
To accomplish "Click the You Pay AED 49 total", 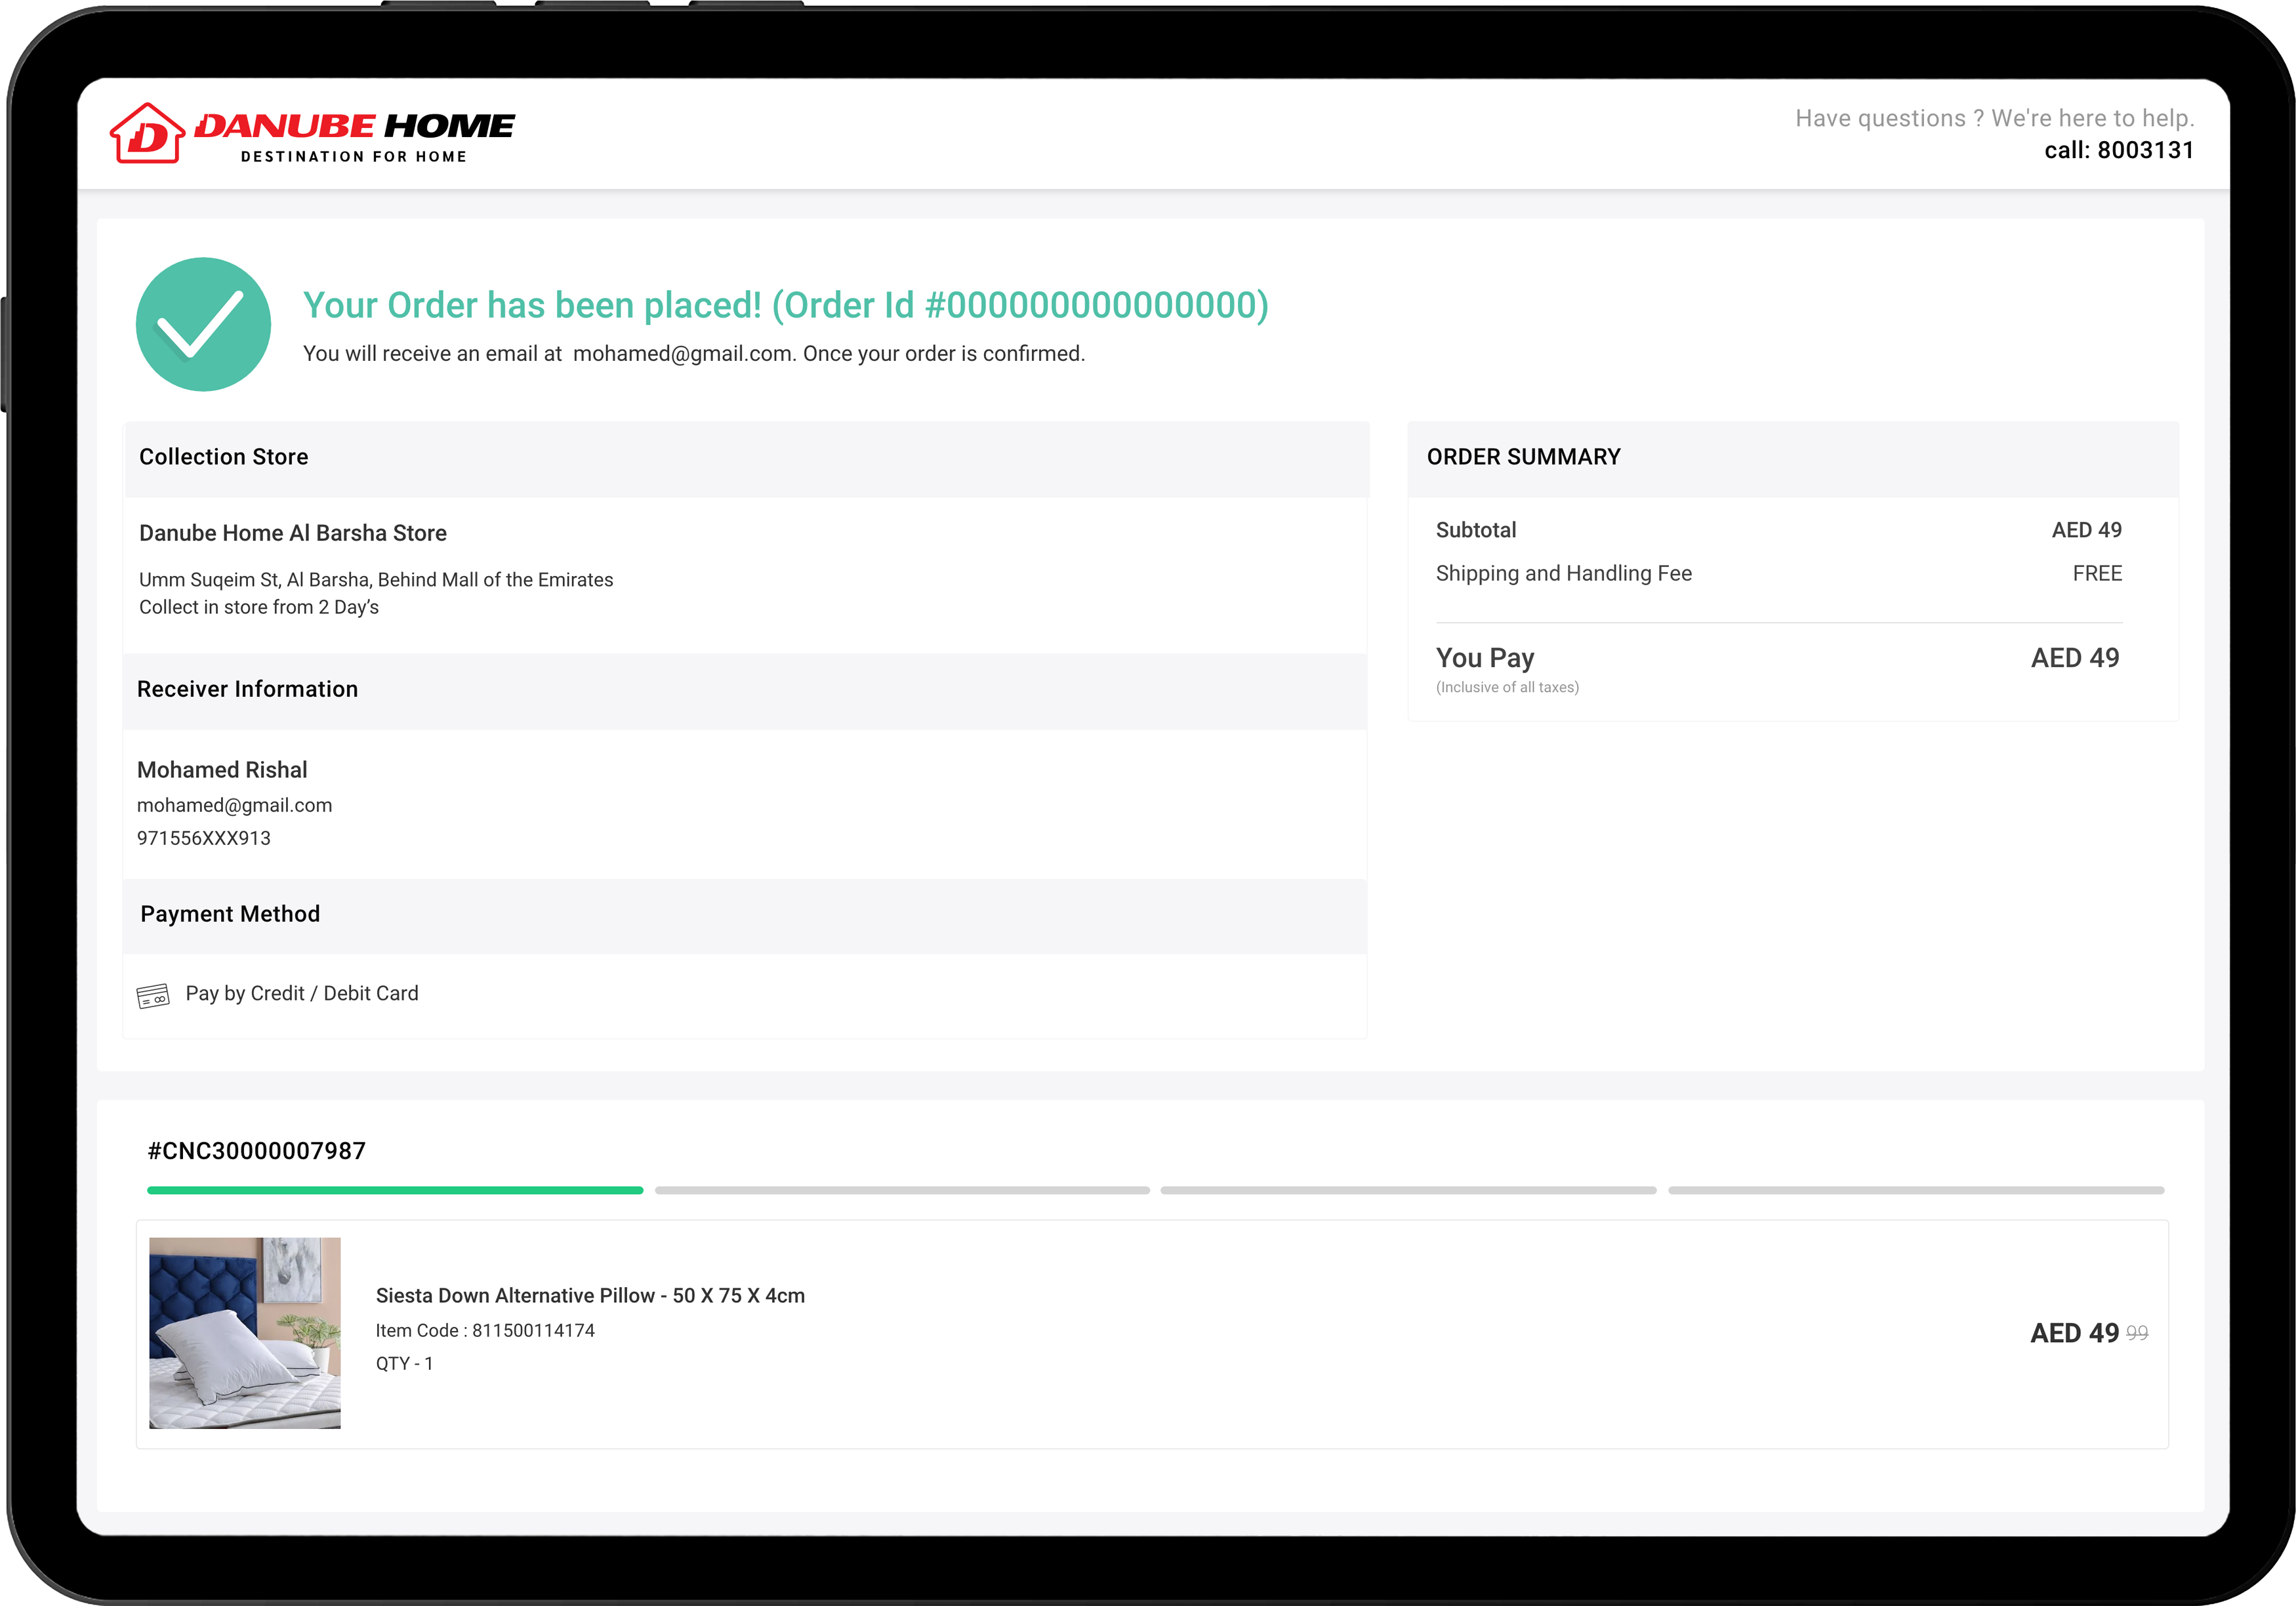I will tap(2074, 658).
